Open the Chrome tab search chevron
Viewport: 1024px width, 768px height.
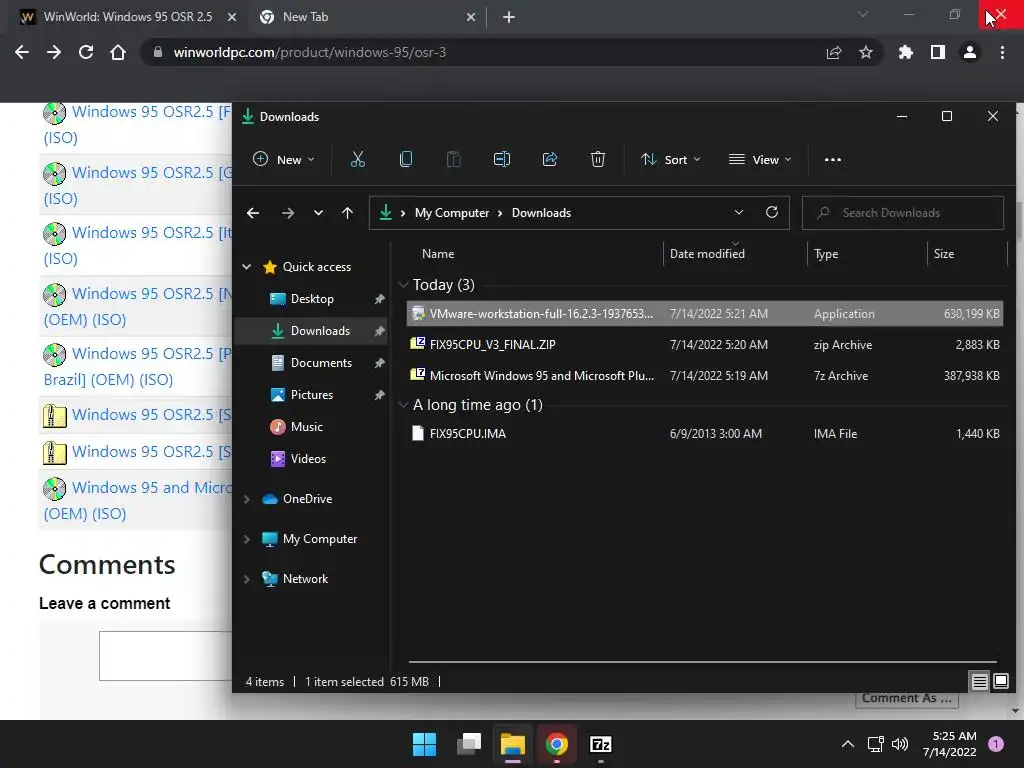pyautogui.click(x=862, y=14)
